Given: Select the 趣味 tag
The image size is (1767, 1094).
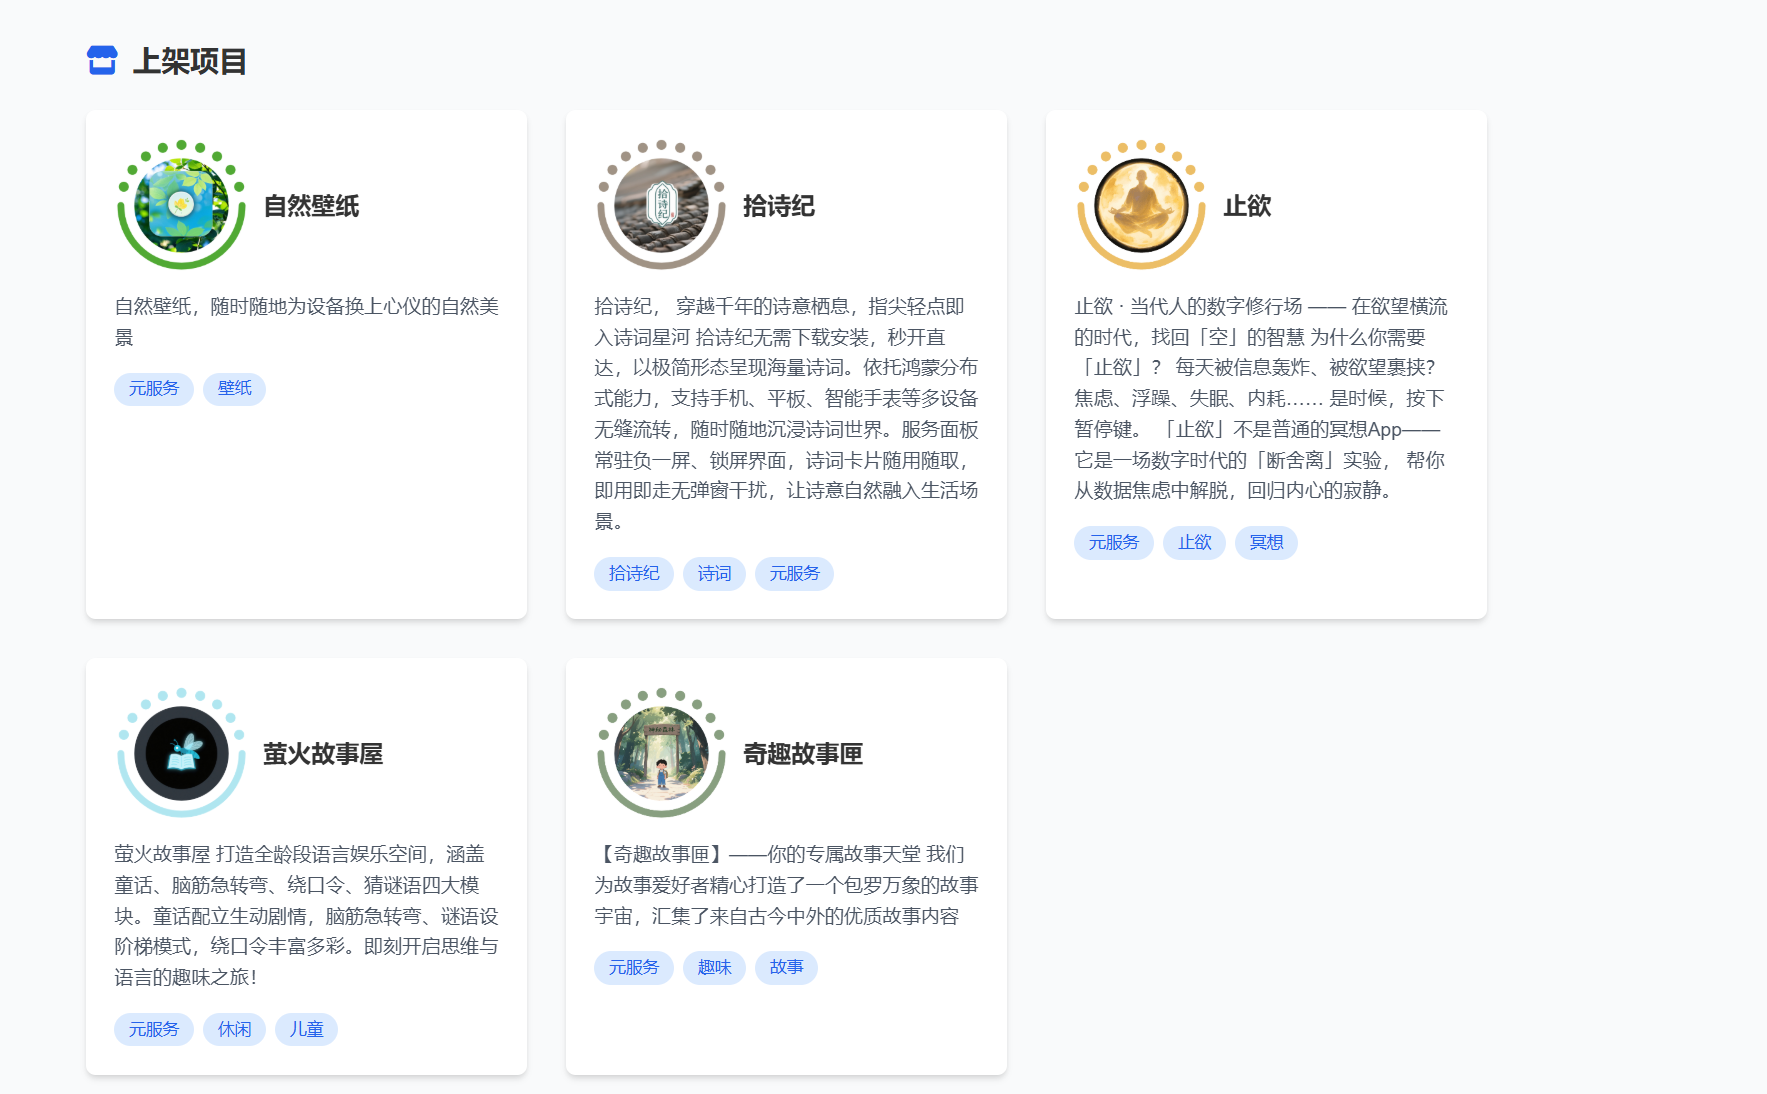Looking at the screenshot, I should pyautogui.click(x=714, y=968).
